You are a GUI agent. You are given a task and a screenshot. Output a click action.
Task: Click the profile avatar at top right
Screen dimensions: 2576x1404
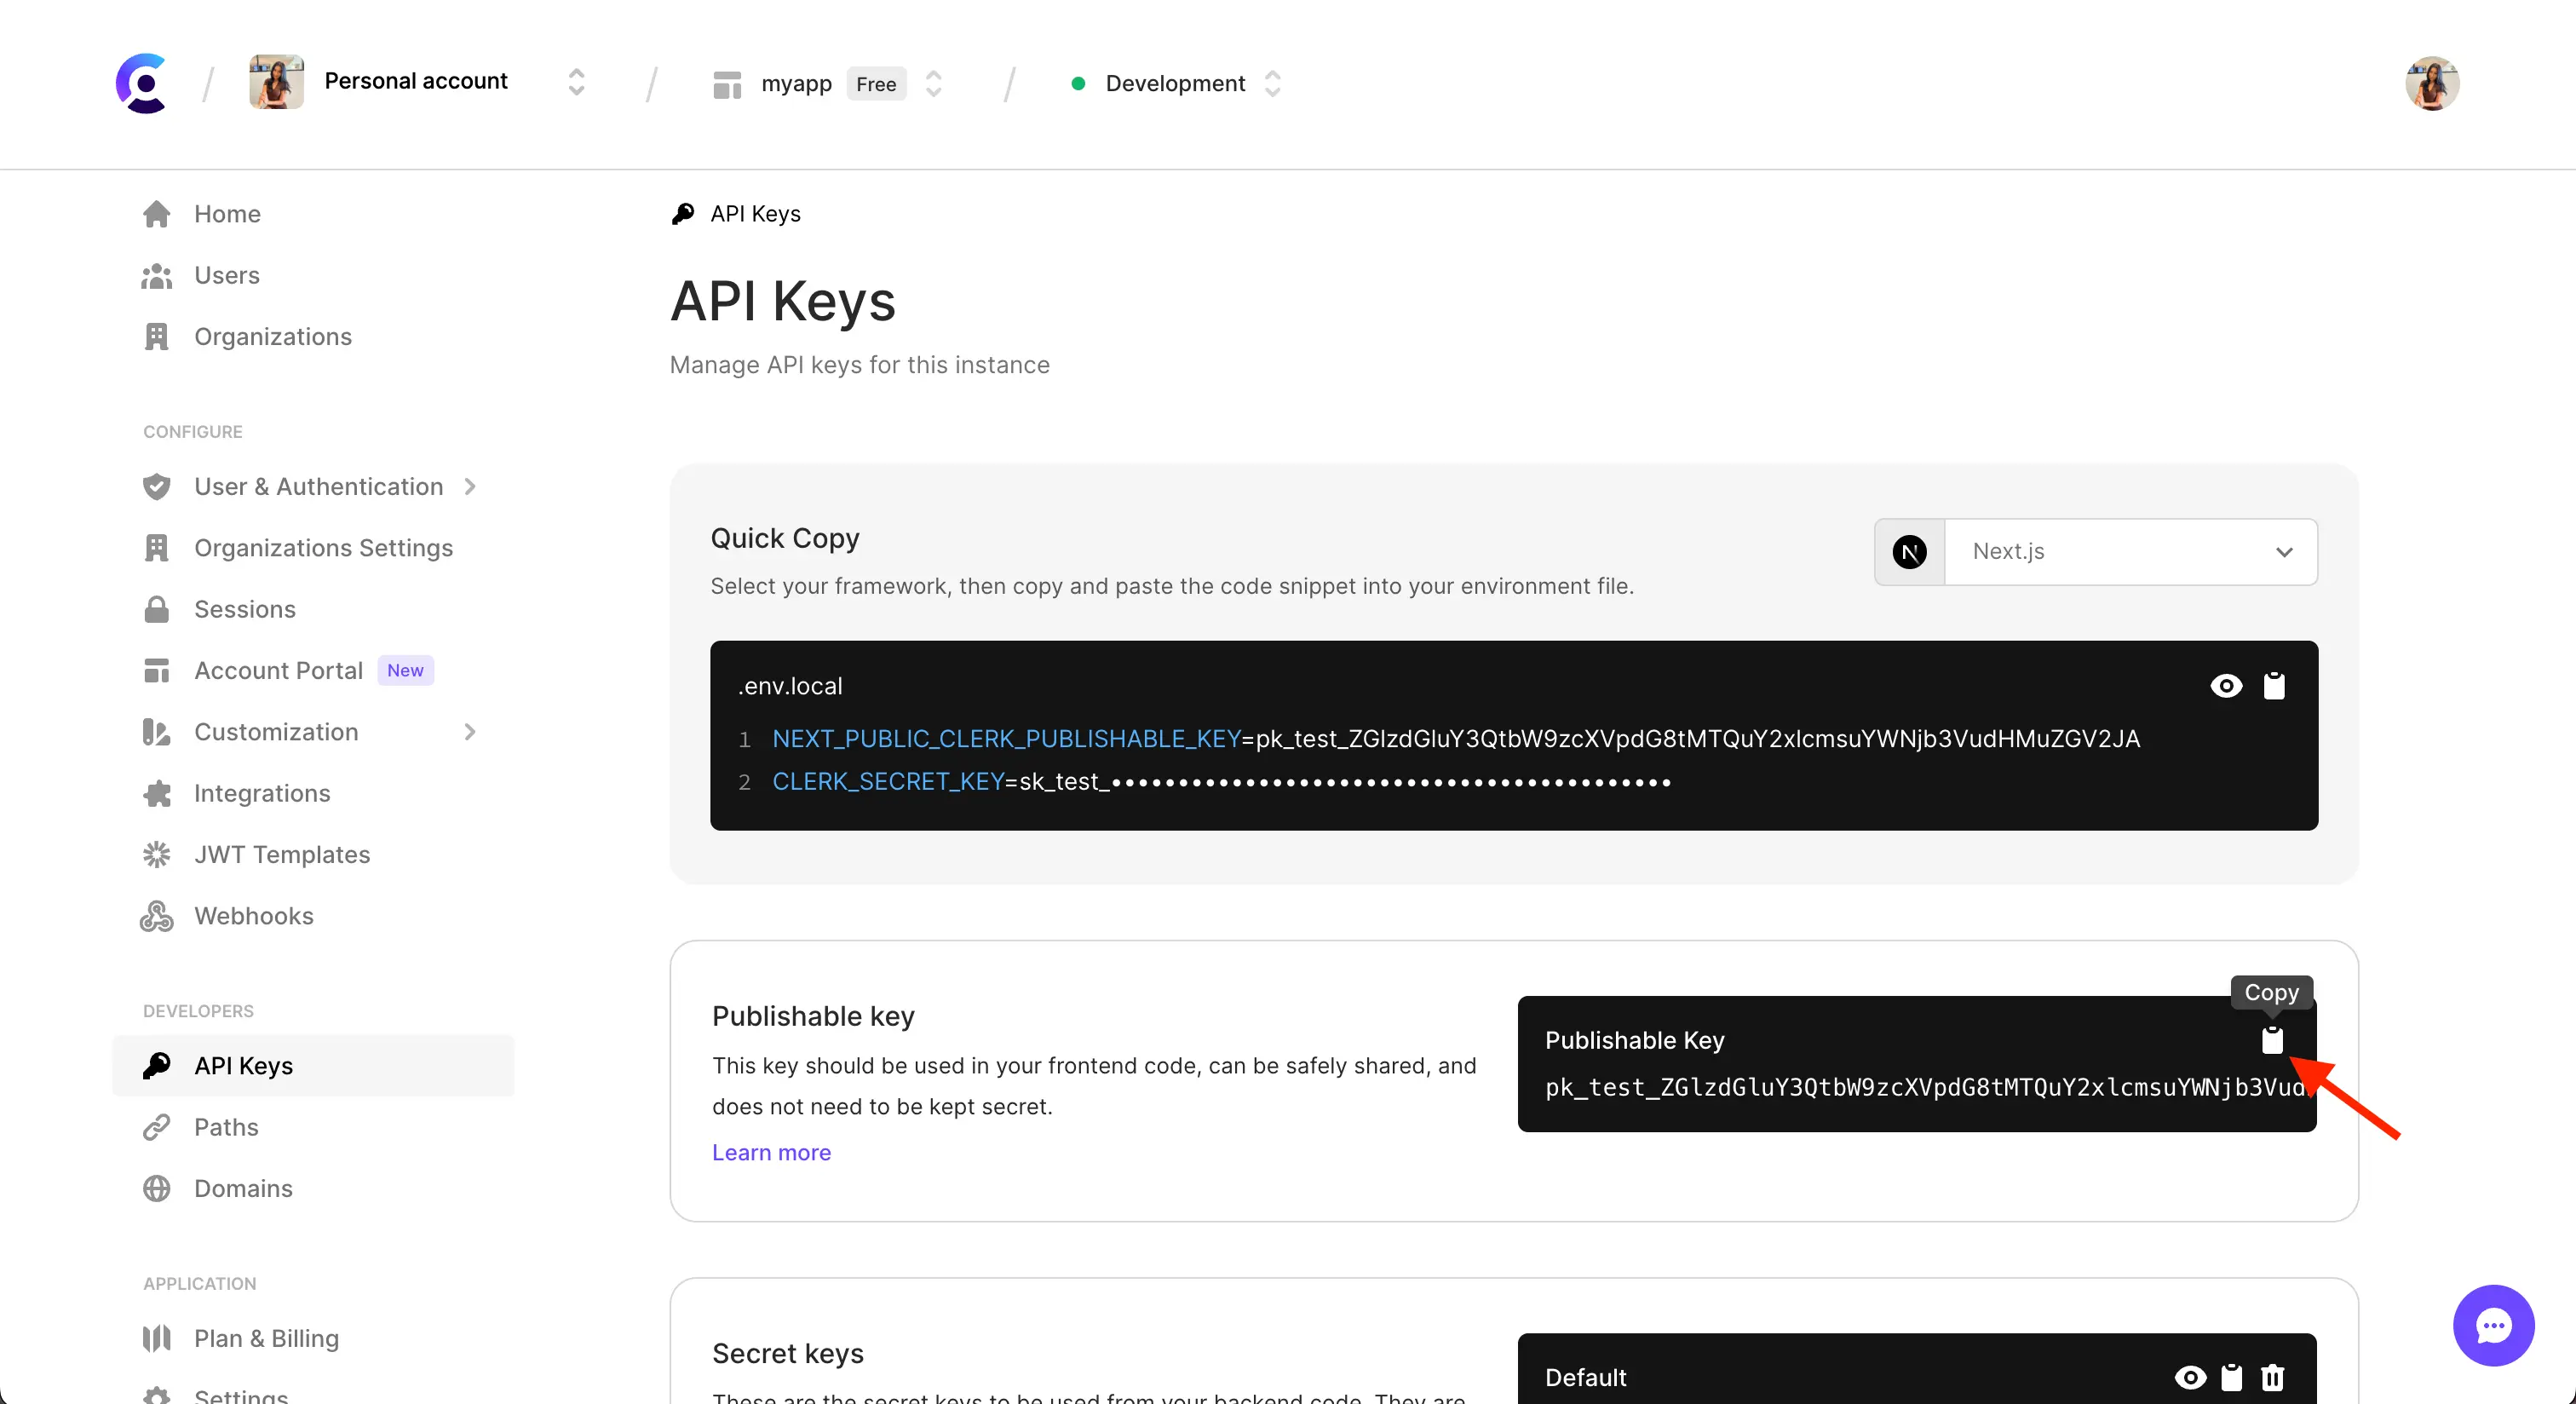pos(2432,83)
